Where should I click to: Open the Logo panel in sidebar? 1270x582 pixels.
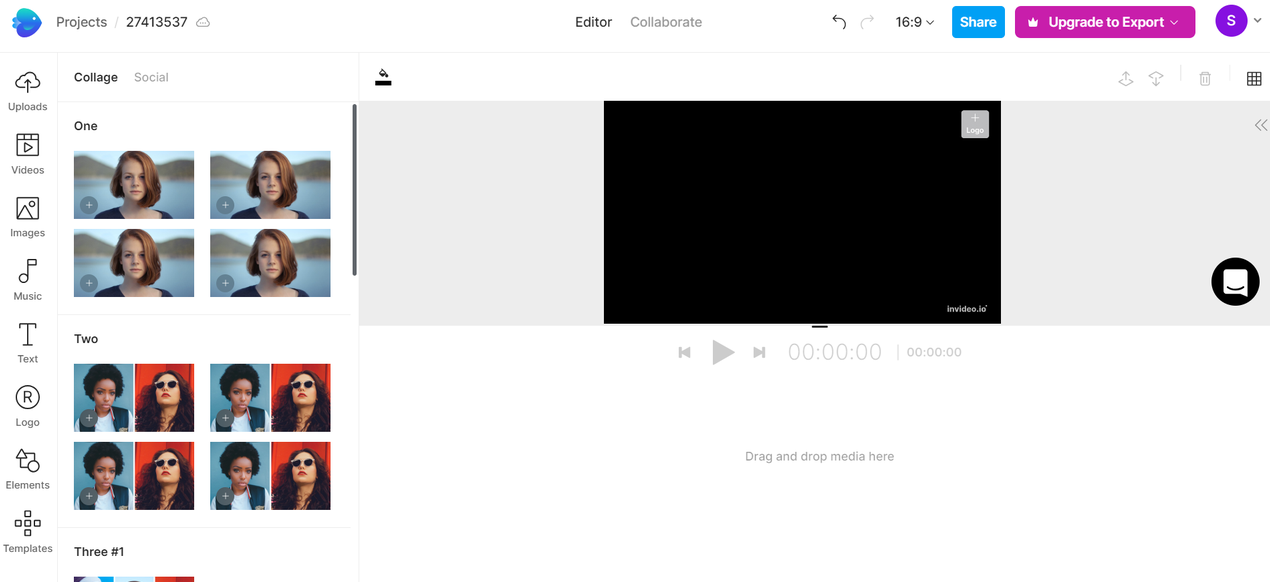[x=28, y=406]
